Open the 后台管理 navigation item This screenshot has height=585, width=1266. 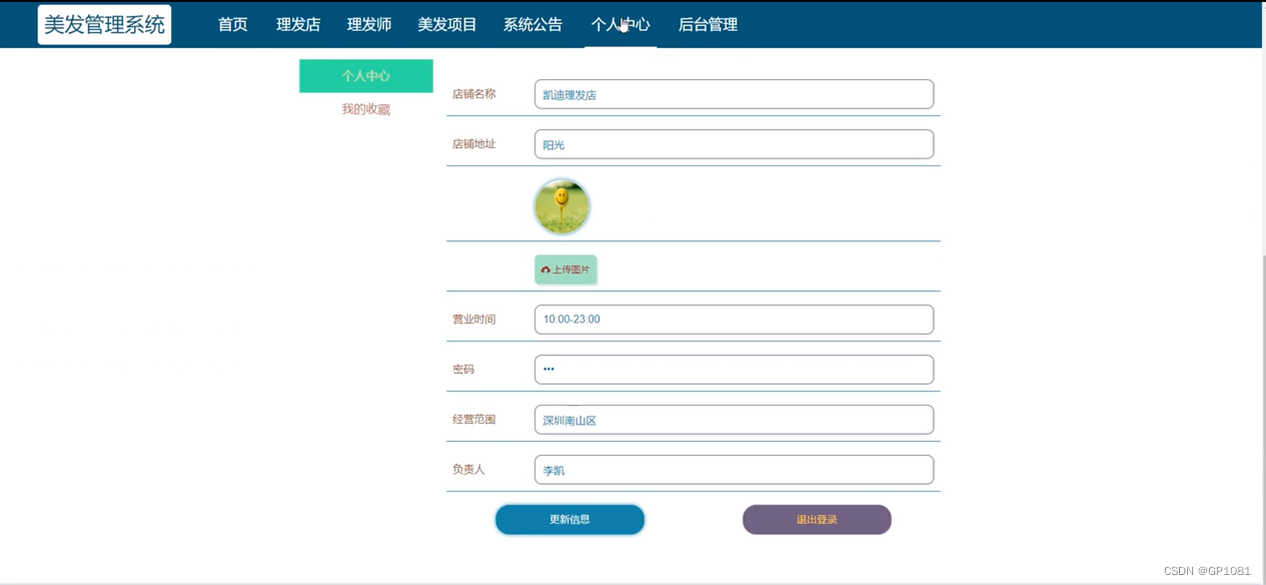[x=708, y=24]
